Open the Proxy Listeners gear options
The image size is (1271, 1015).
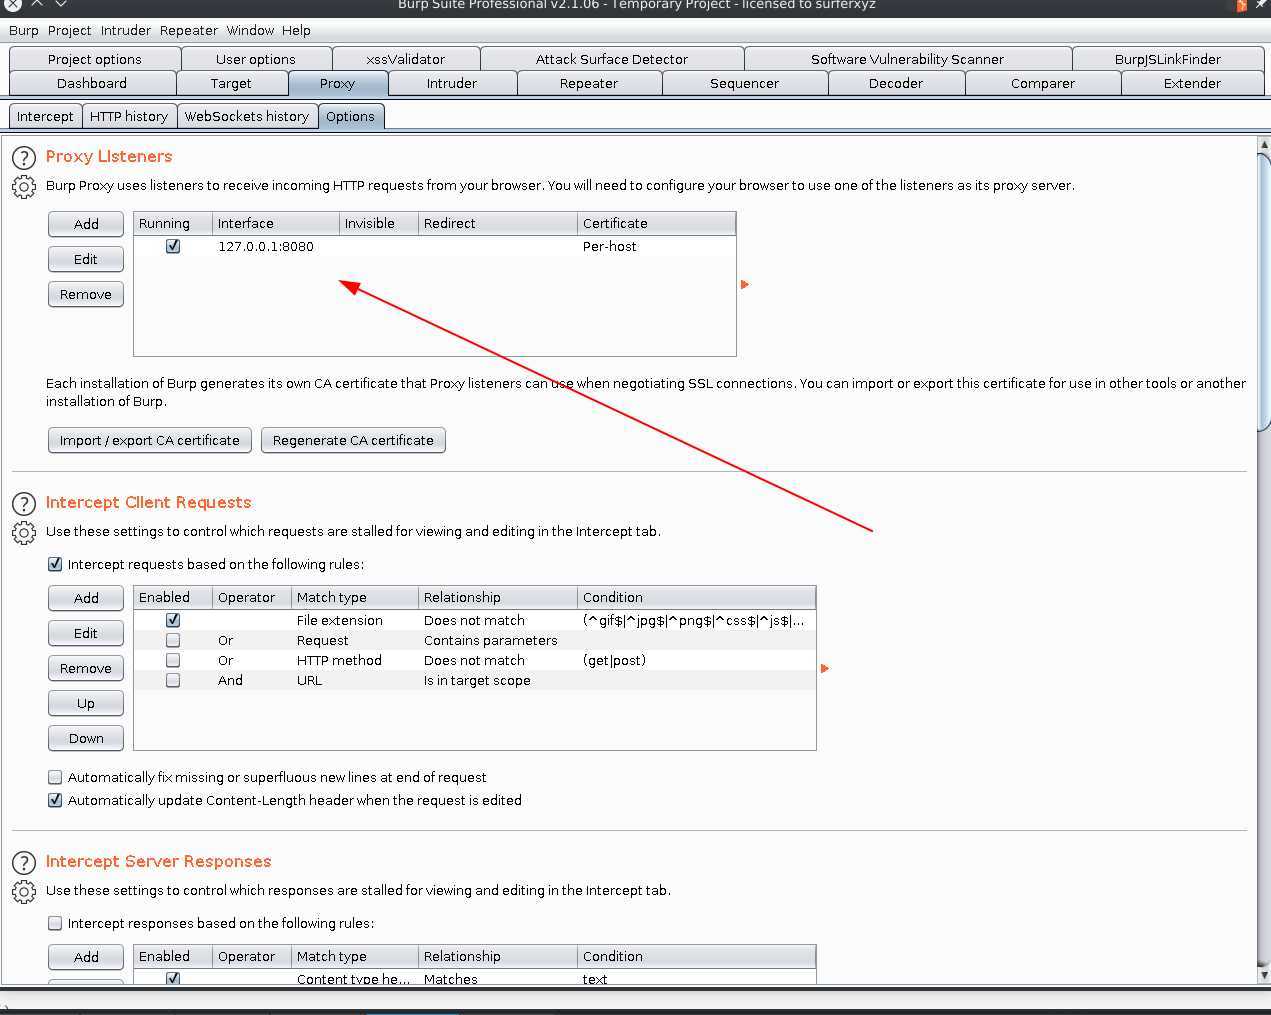24,186
